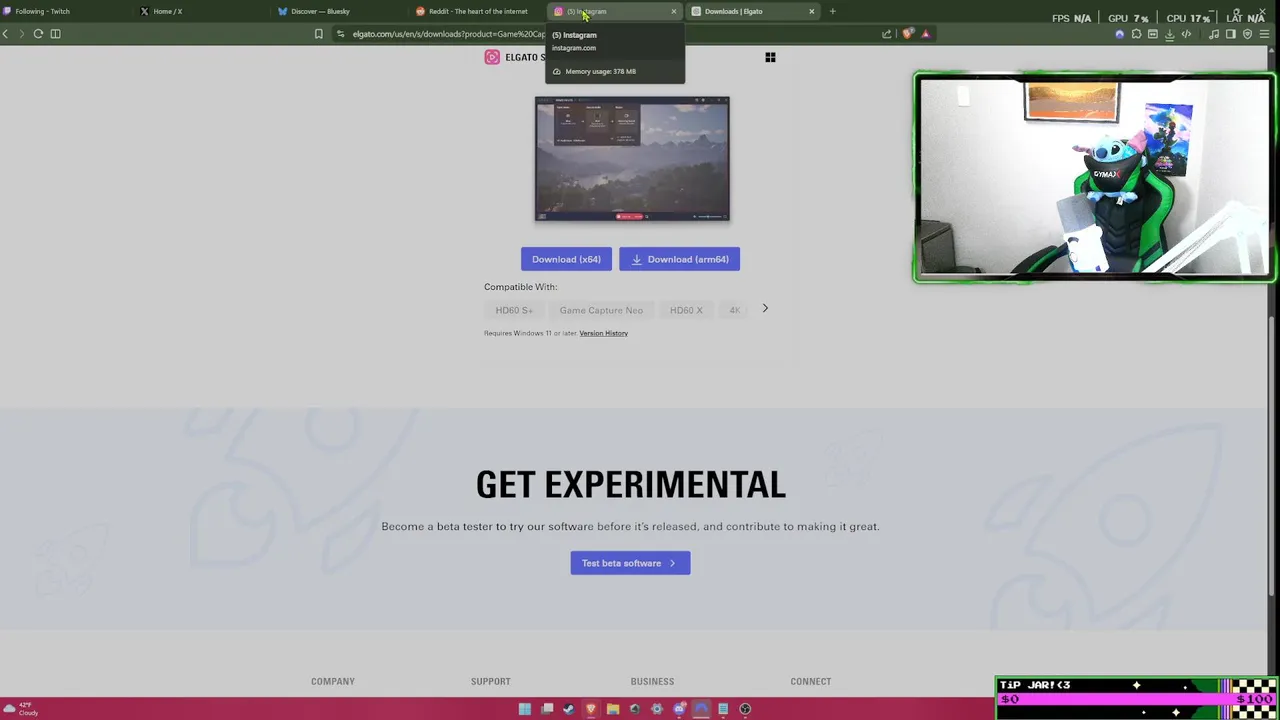The height and width of the screenshot is (720, 1280).
Task: Open the weather widget showing Cloudy
Action: [x=21, y=709]
